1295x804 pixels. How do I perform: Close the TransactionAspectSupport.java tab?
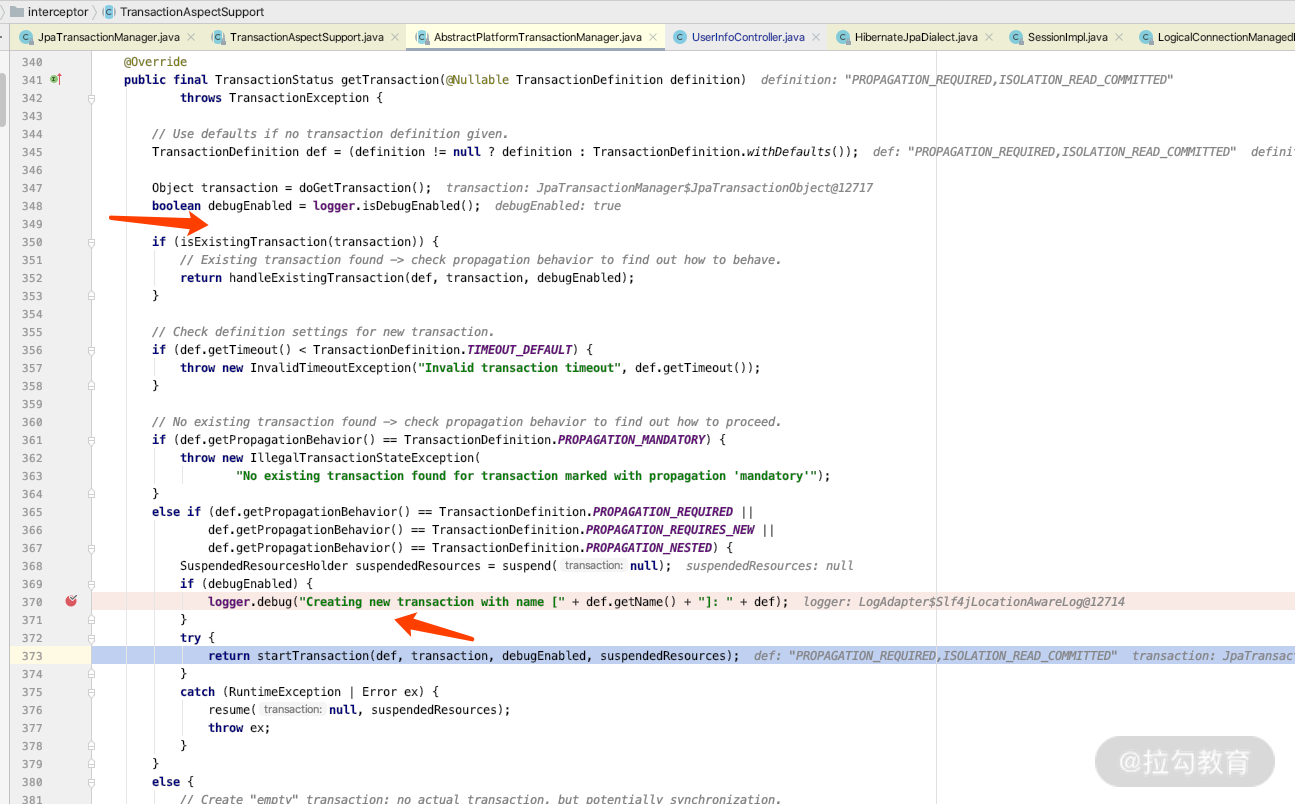pyautogui.click(x=395, y=38)
